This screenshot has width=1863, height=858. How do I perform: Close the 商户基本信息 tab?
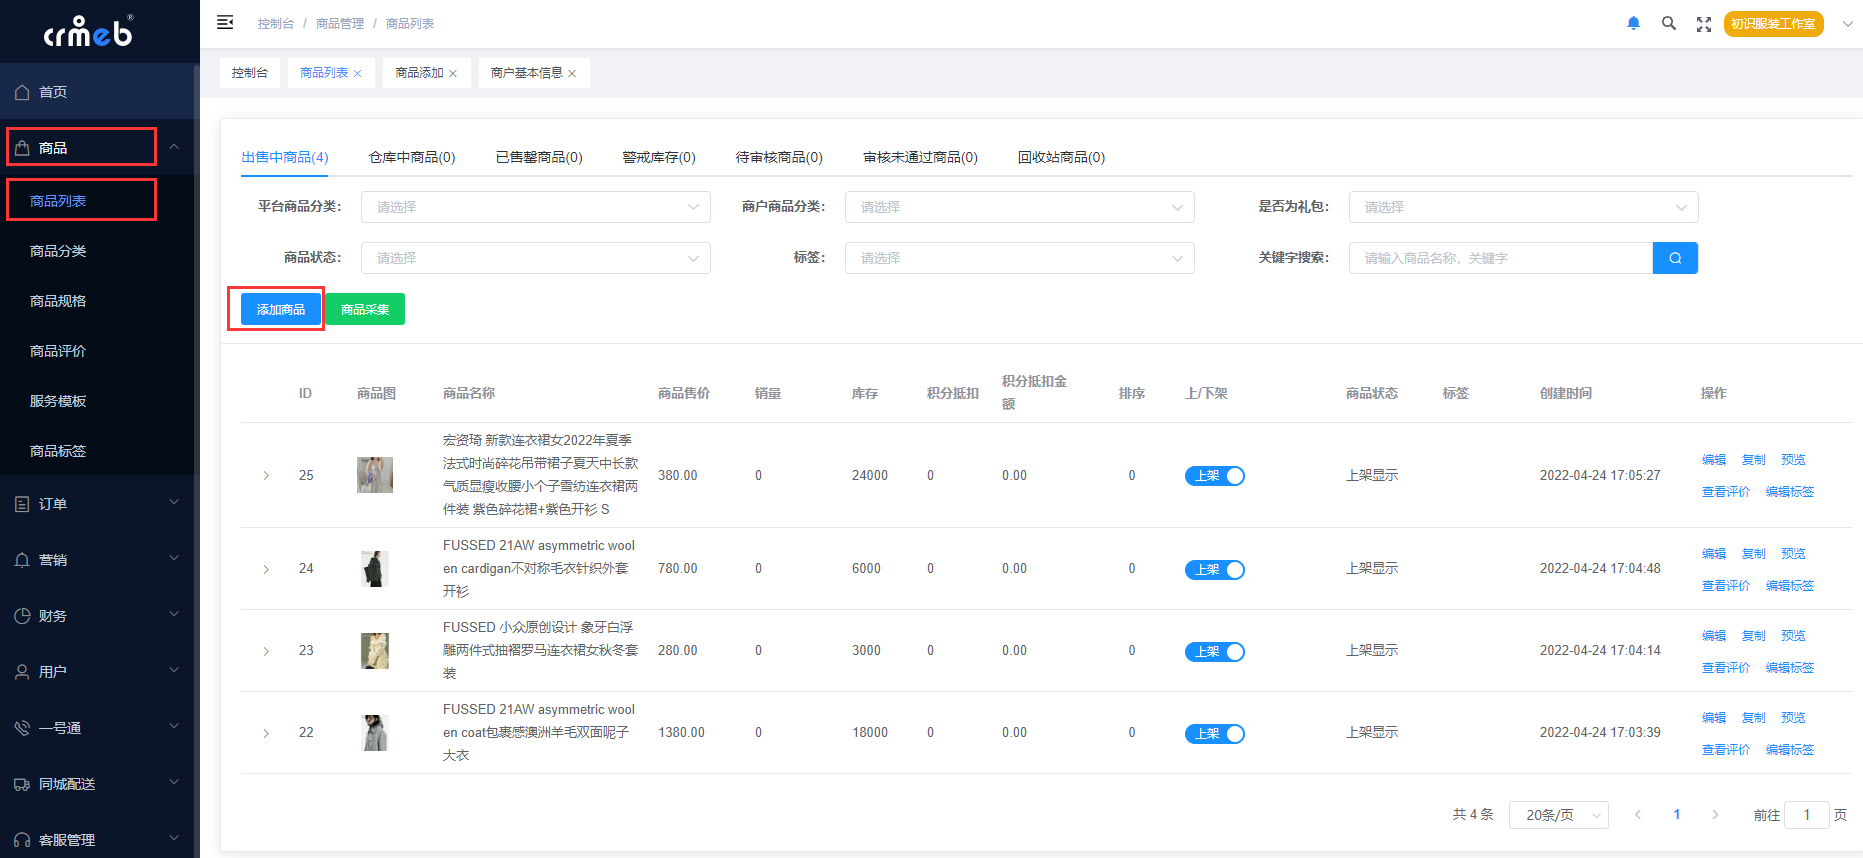572,74
